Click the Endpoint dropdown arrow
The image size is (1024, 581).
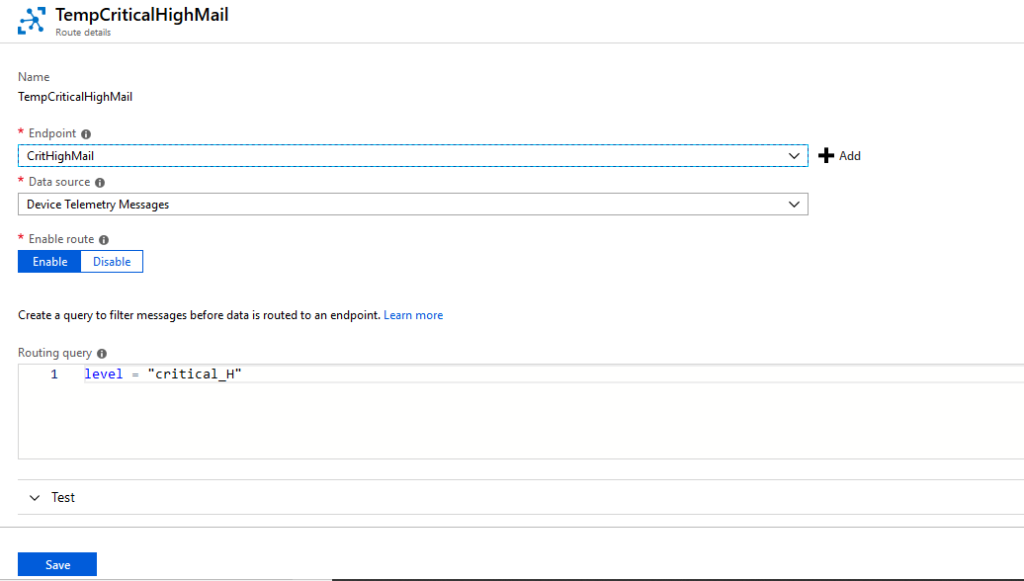click(x=793, y=156)
